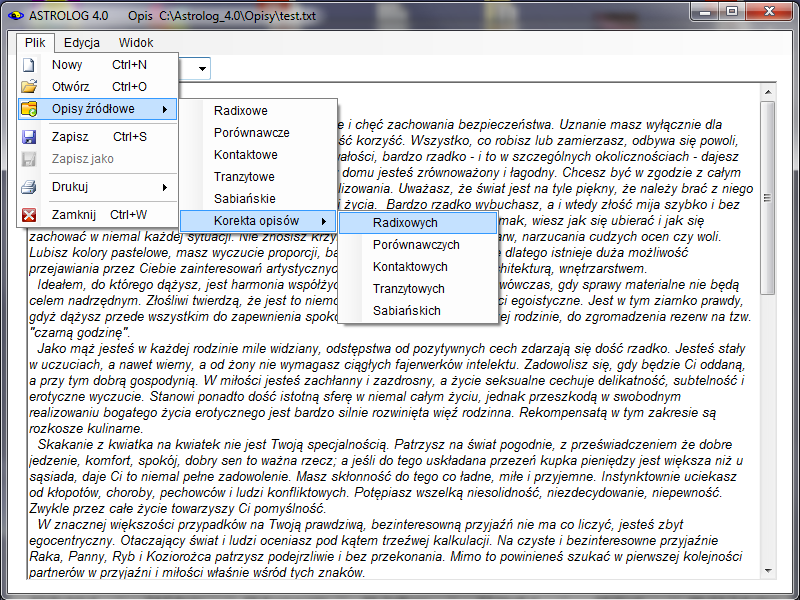
Task: Choose Zamknij to close the description
Action: pos(98,215)
